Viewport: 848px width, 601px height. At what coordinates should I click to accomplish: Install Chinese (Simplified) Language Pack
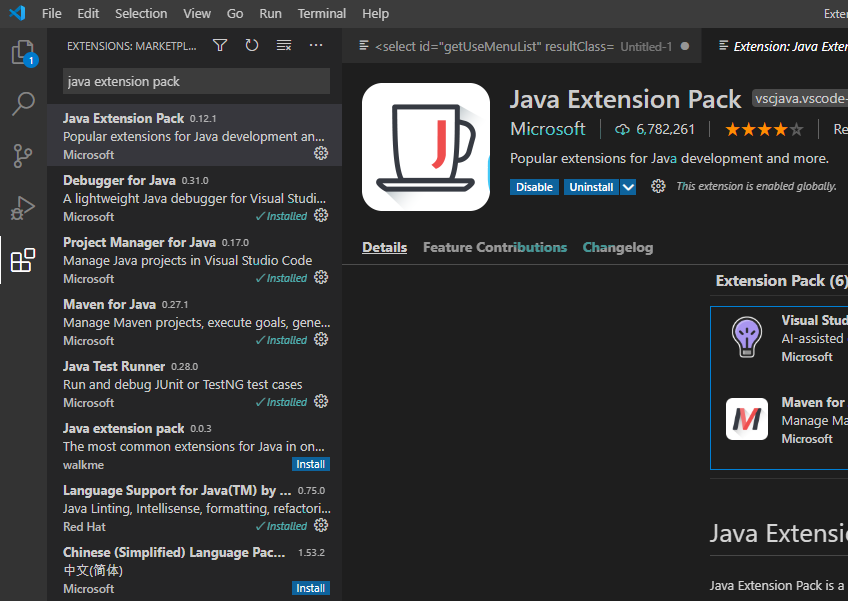[x=310, y=588]
